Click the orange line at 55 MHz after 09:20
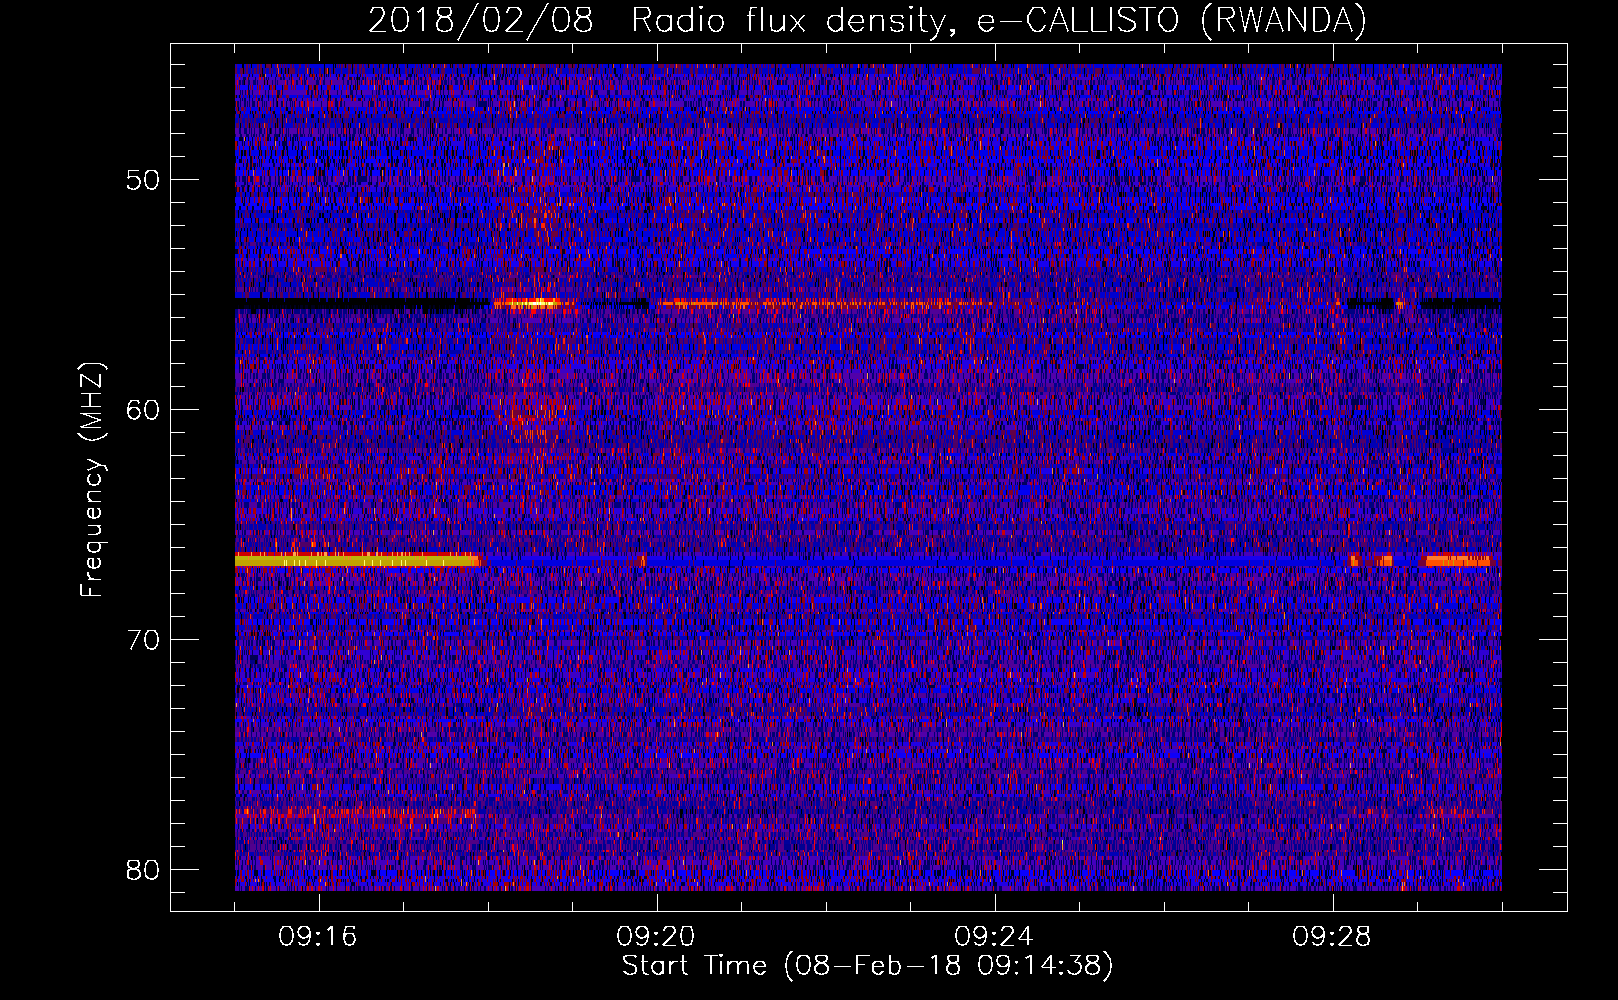This screenshot has height=1000, width=1618. point(825,303)
